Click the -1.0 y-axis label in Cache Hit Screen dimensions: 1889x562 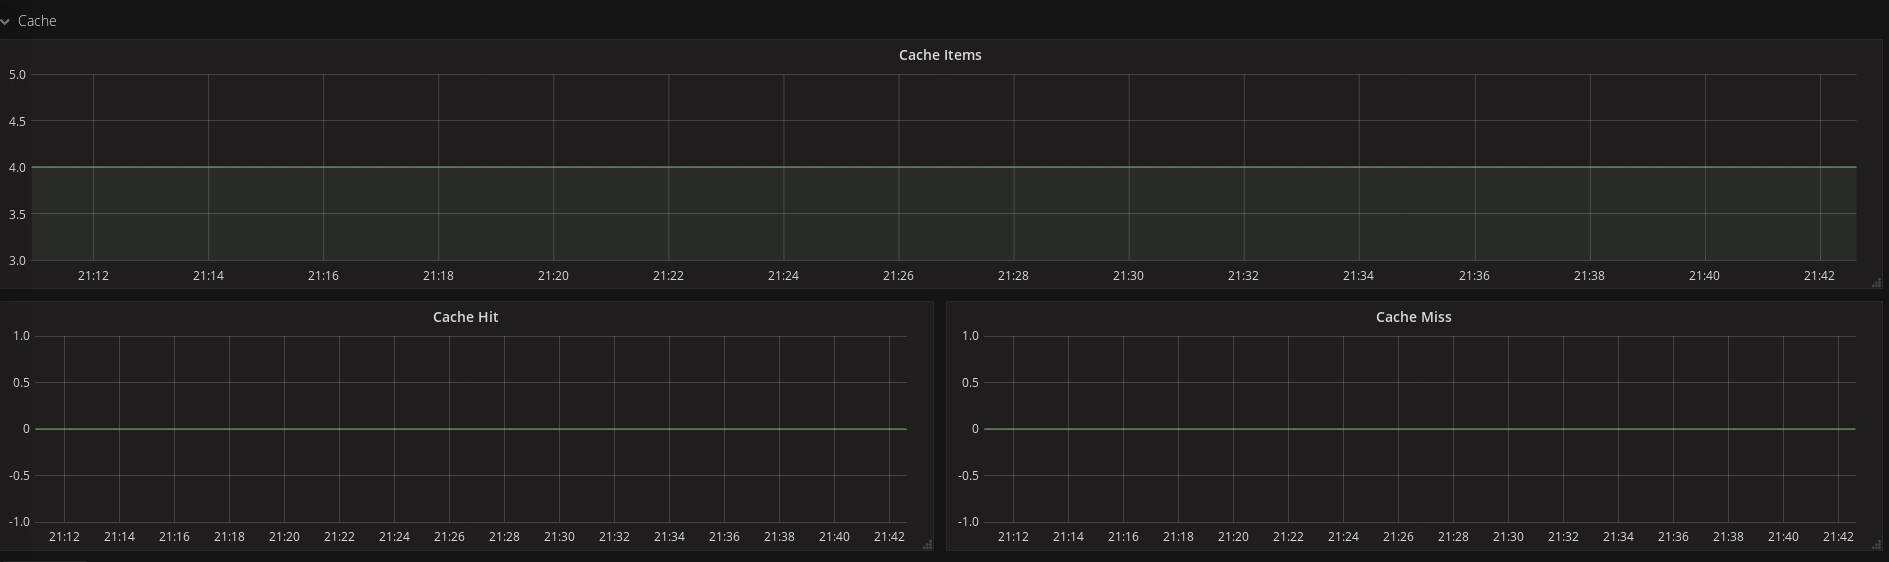[x=19, y=523]
